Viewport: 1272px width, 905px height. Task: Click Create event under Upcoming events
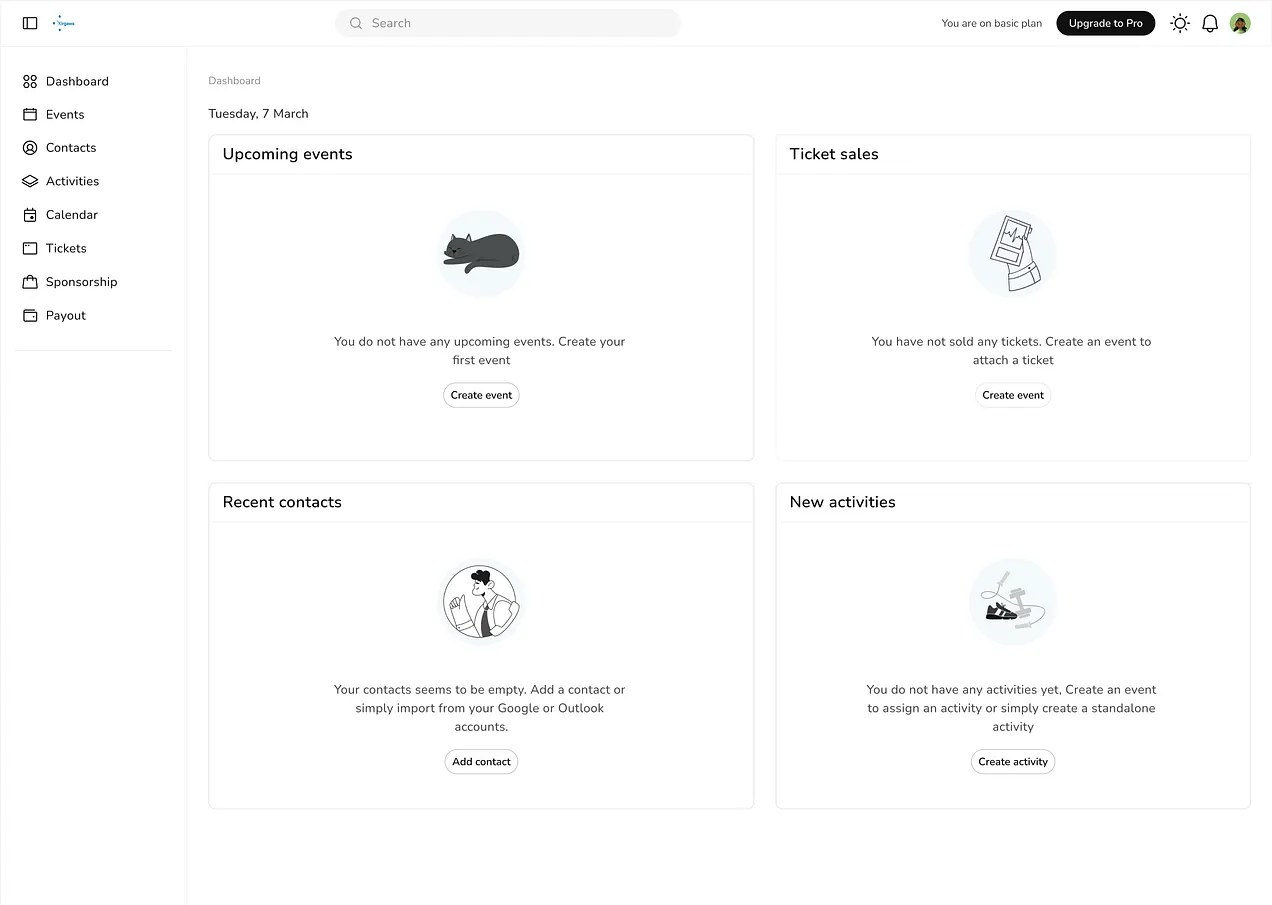click(x=481, y=395)
